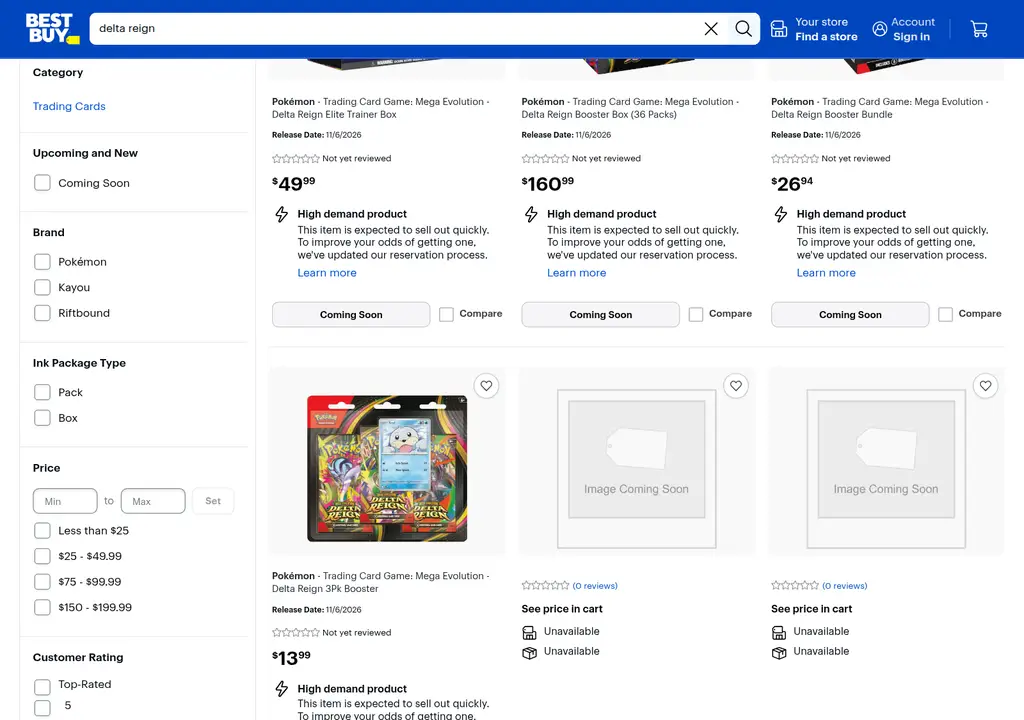Save Delta Reign 3Pk Booster with heart icon
The image size is (1024, 720).
tap(486, 386)
